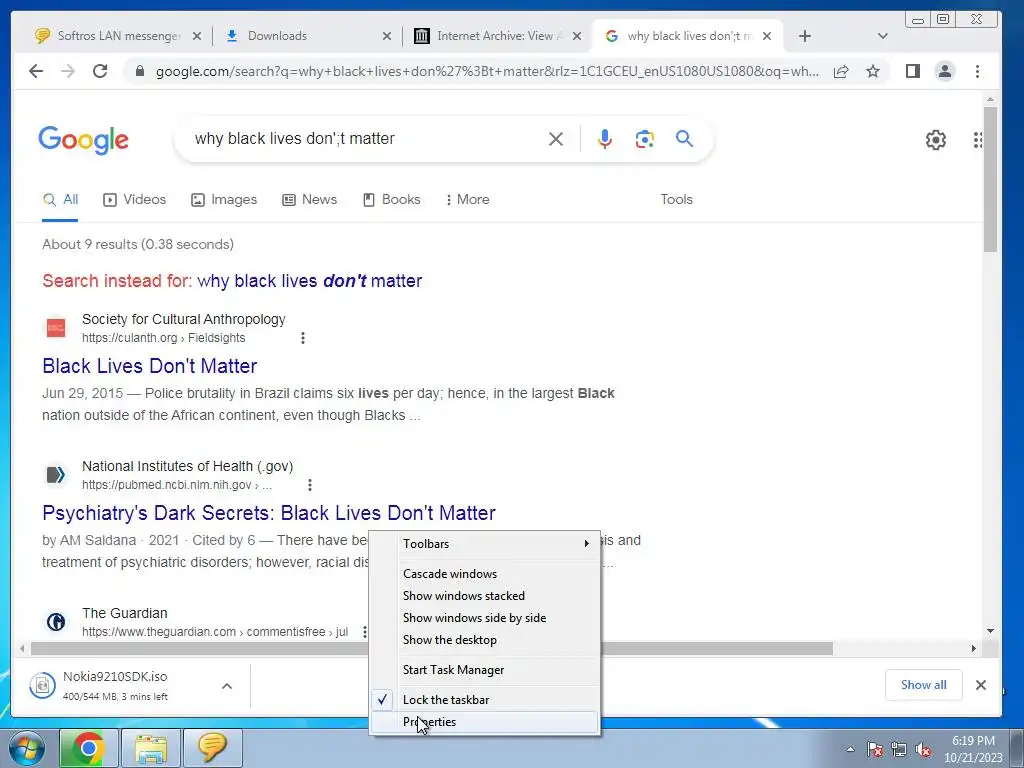1024x768 pixels.
Task: Open the News search tab
Action: pyautogui.click(x=310, y=199)
